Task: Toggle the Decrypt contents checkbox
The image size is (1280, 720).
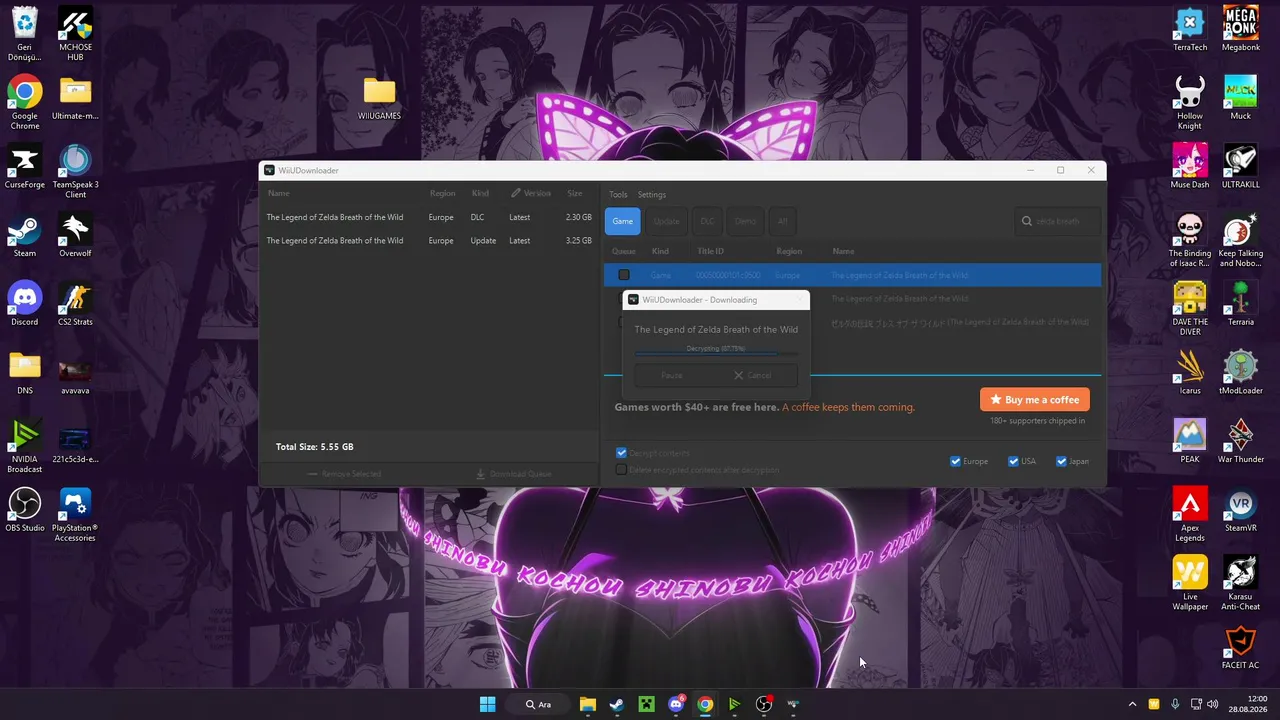Action: pyautogui.click(x=621, y=453)
